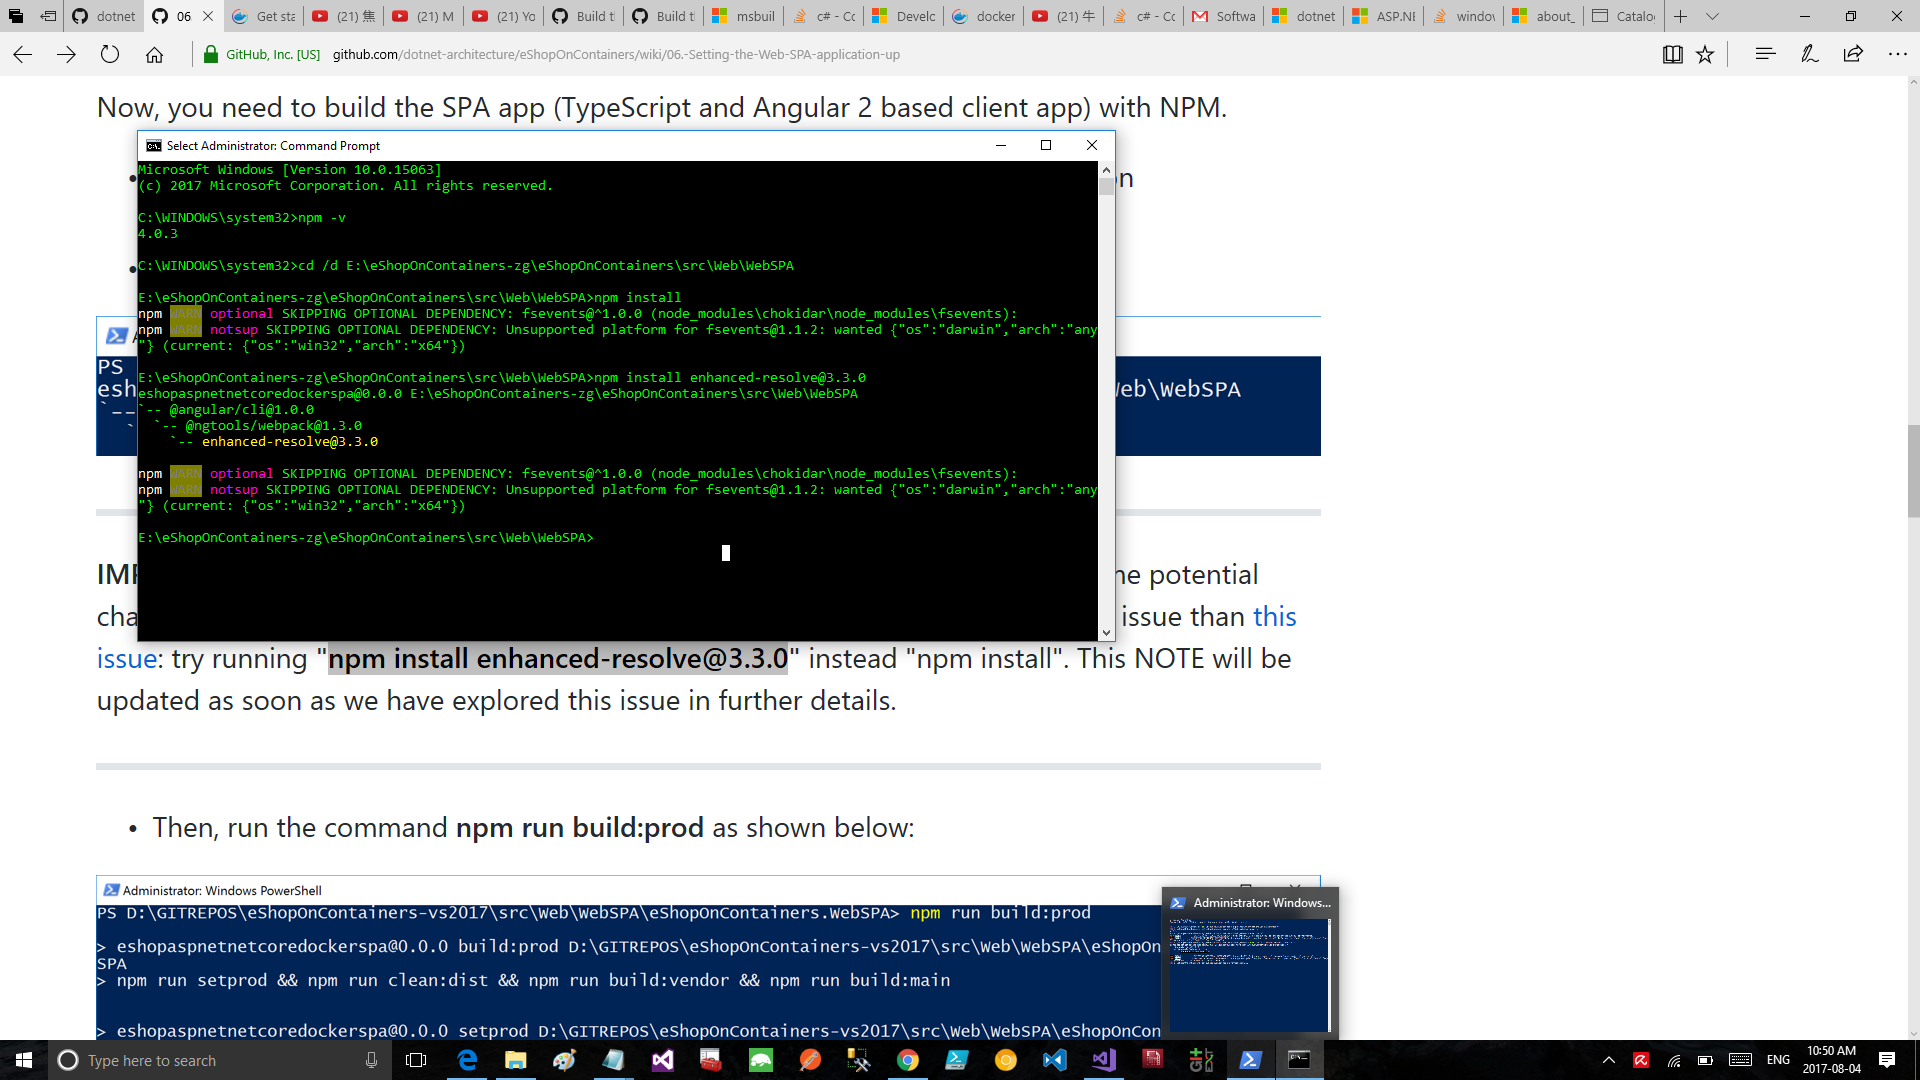Screen dimensions: 1920x1080
Task: Toggle the microphone in the search box
Action: [369, 1060]
